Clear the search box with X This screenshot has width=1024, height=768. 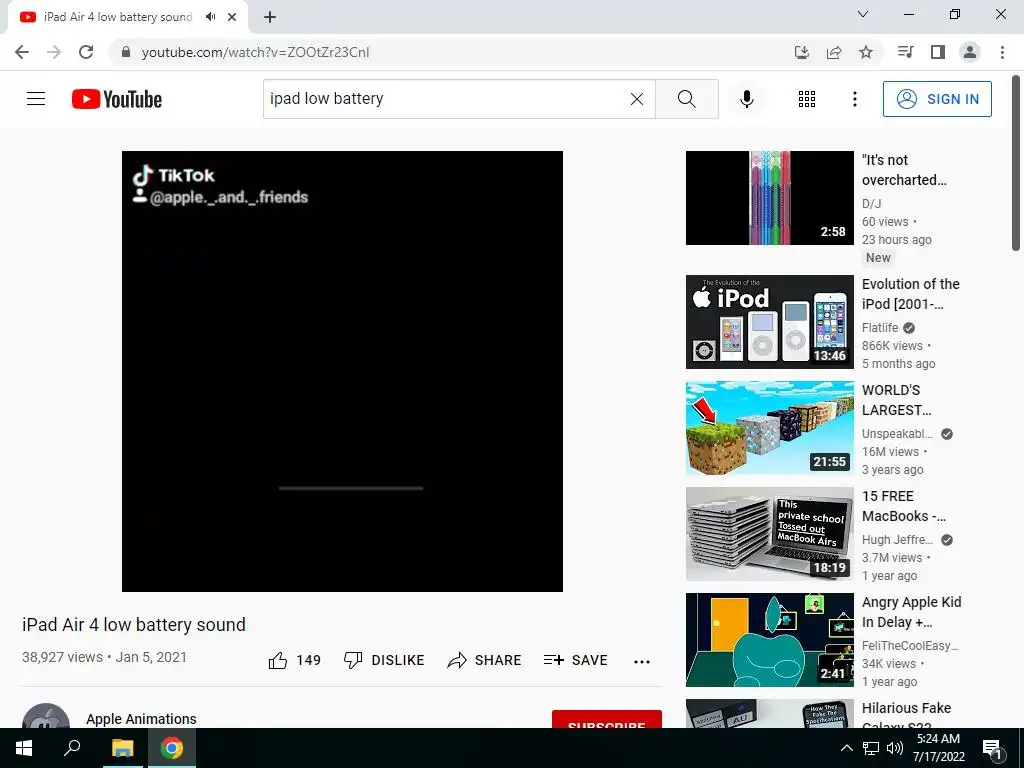click(x=637, y=99)
